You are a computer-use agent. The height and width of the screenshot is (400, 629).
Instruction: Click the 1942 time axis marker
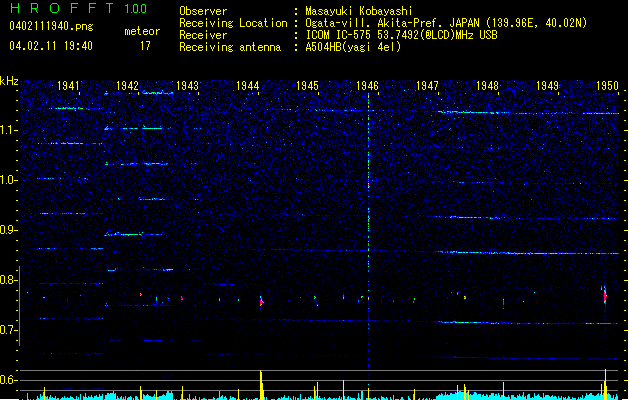(127, 85)
